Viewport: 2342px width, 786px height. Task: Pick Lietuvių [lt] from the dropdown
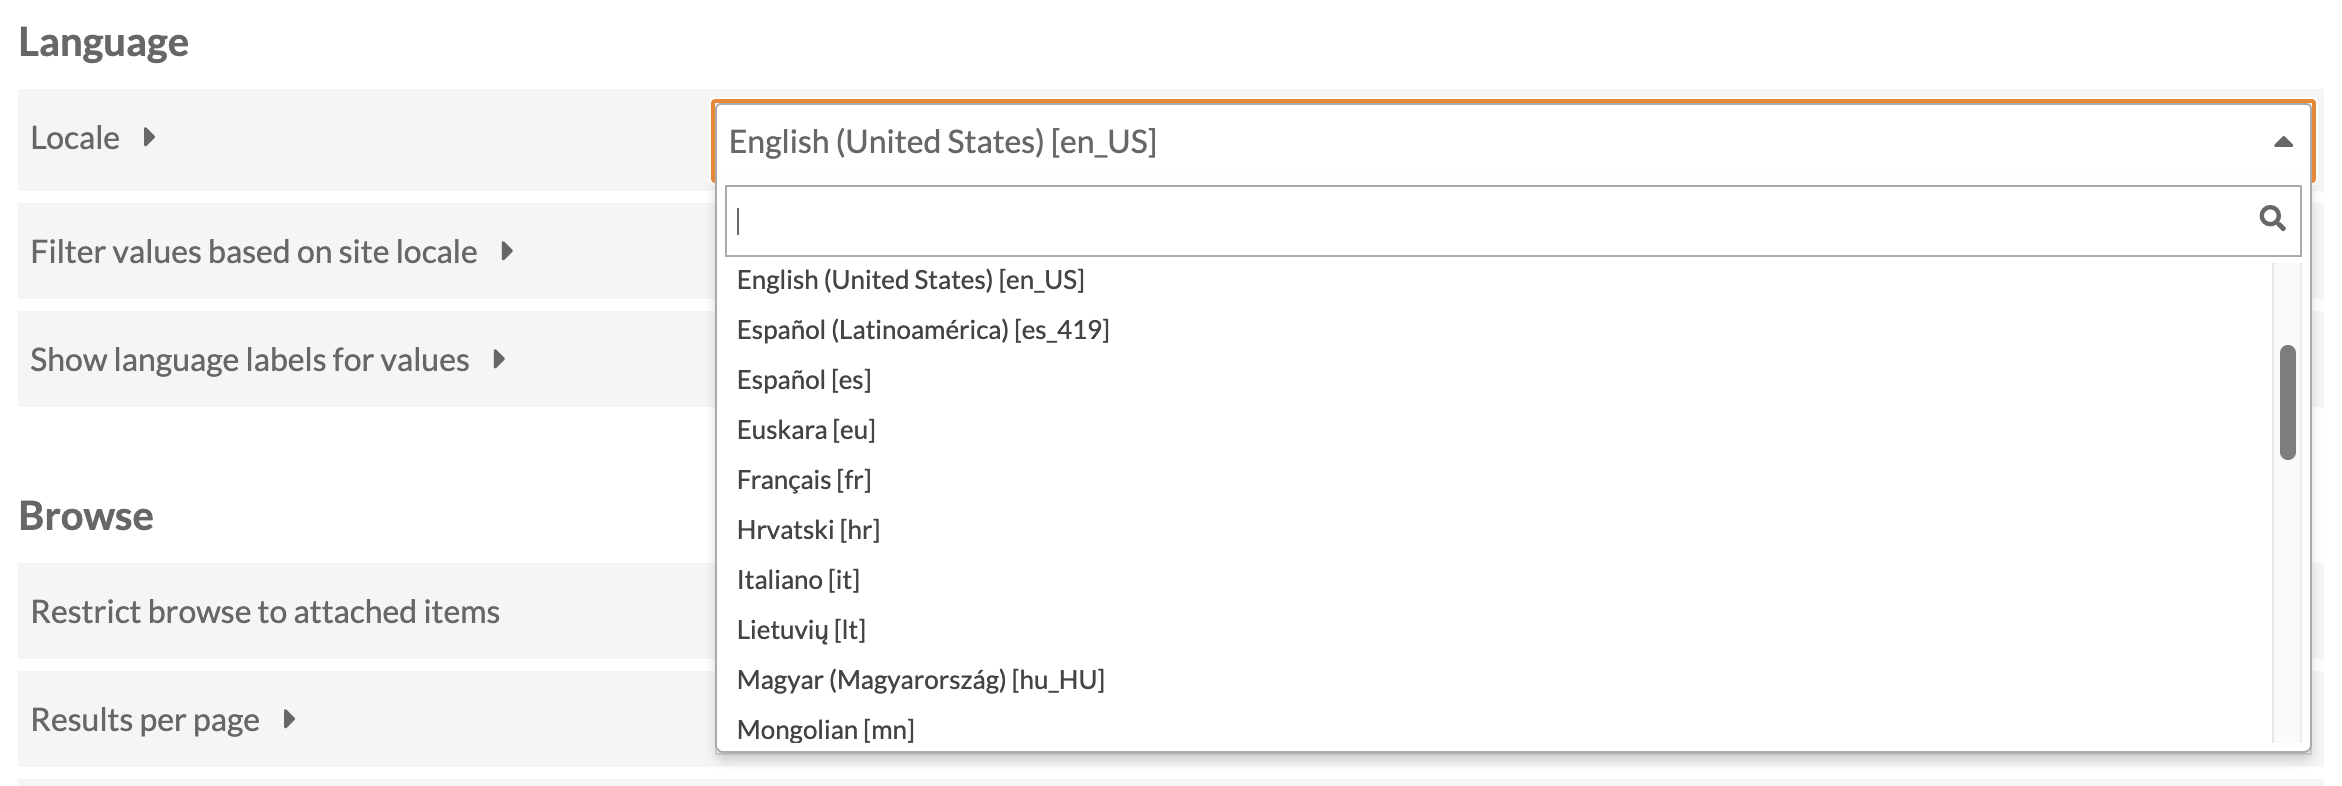800,630
